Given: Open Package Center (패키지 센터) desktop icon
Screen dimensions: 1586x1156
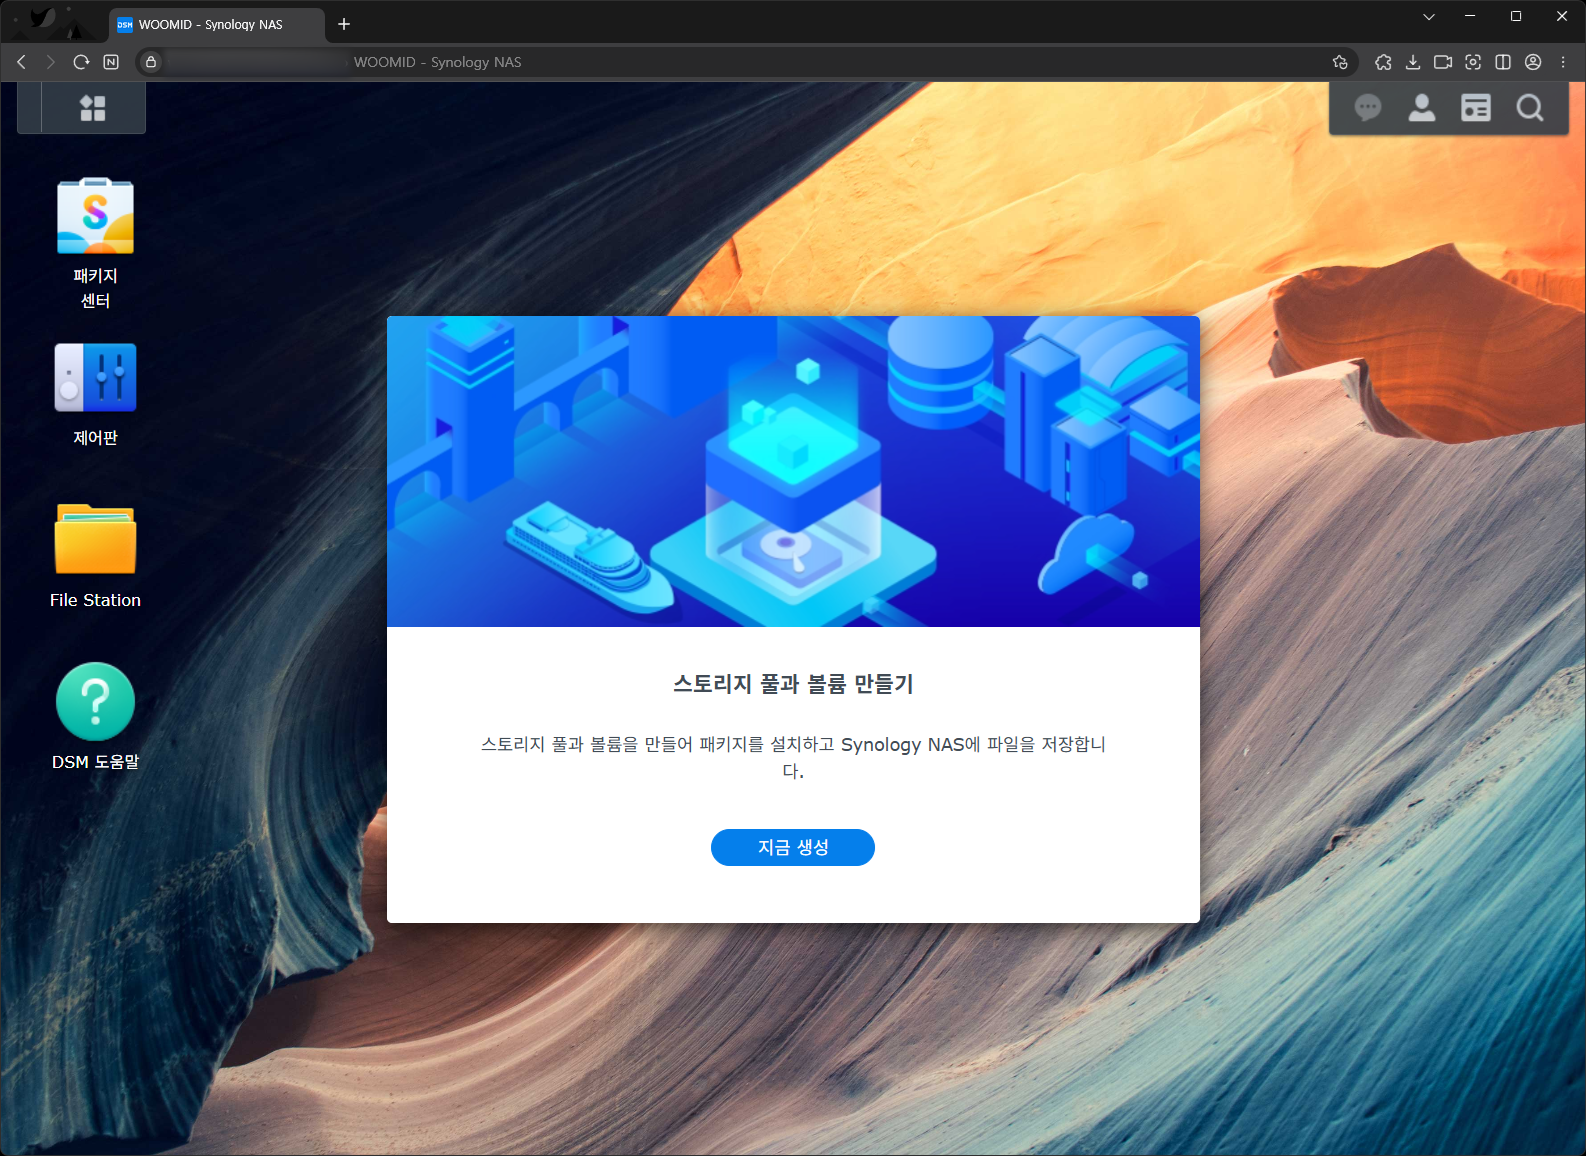Looking at the screenshot, I should (x=95, y=244).
